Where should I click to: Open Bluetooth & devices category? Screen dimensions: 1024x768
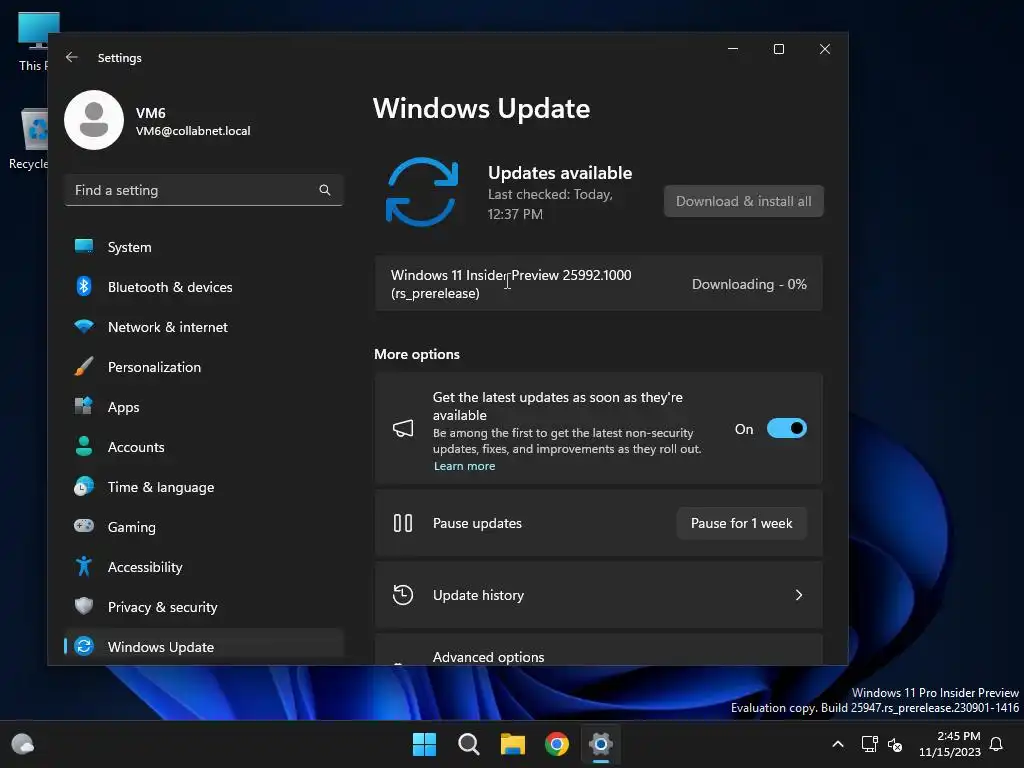[204, 287]
